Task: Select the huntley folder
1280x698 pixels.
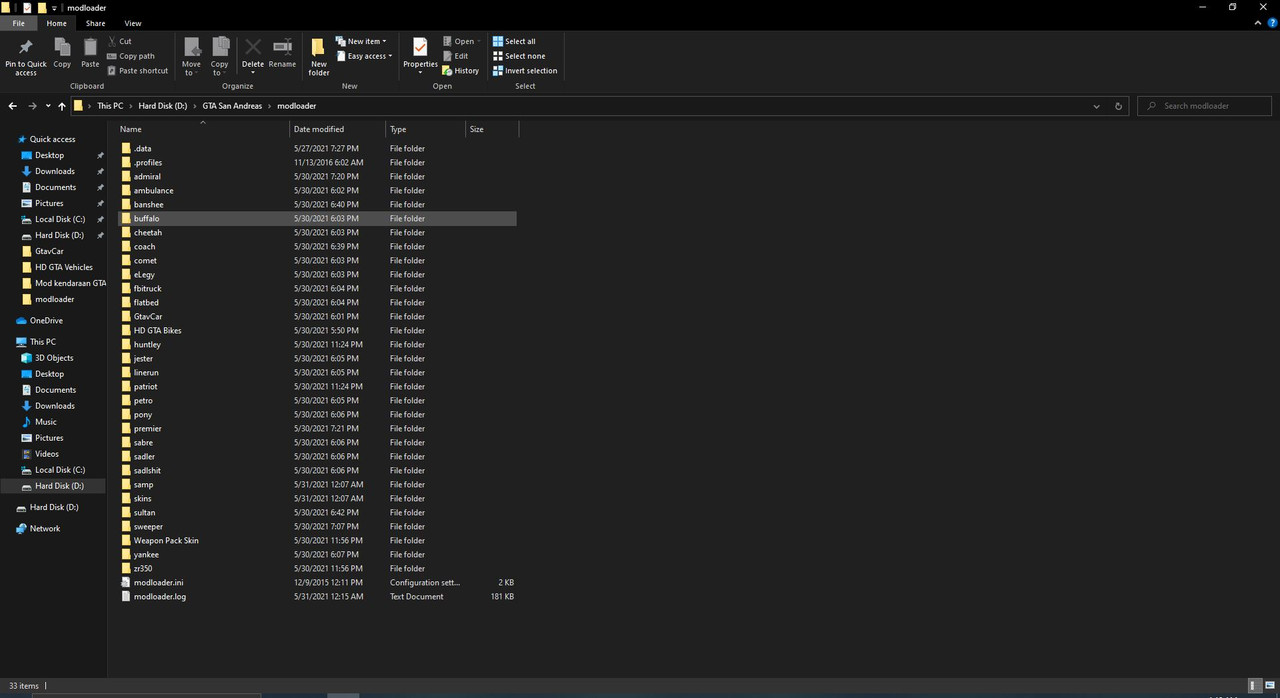Action: (147, 344)
